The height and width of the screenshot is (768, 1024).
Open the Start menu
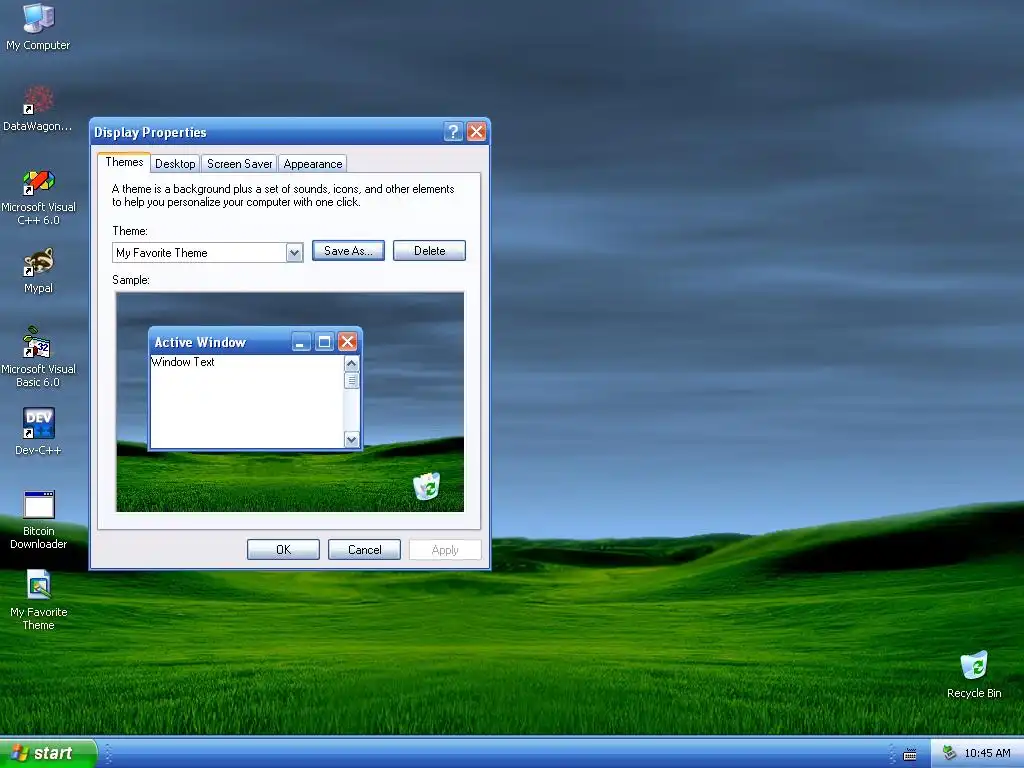coord(48,753)
